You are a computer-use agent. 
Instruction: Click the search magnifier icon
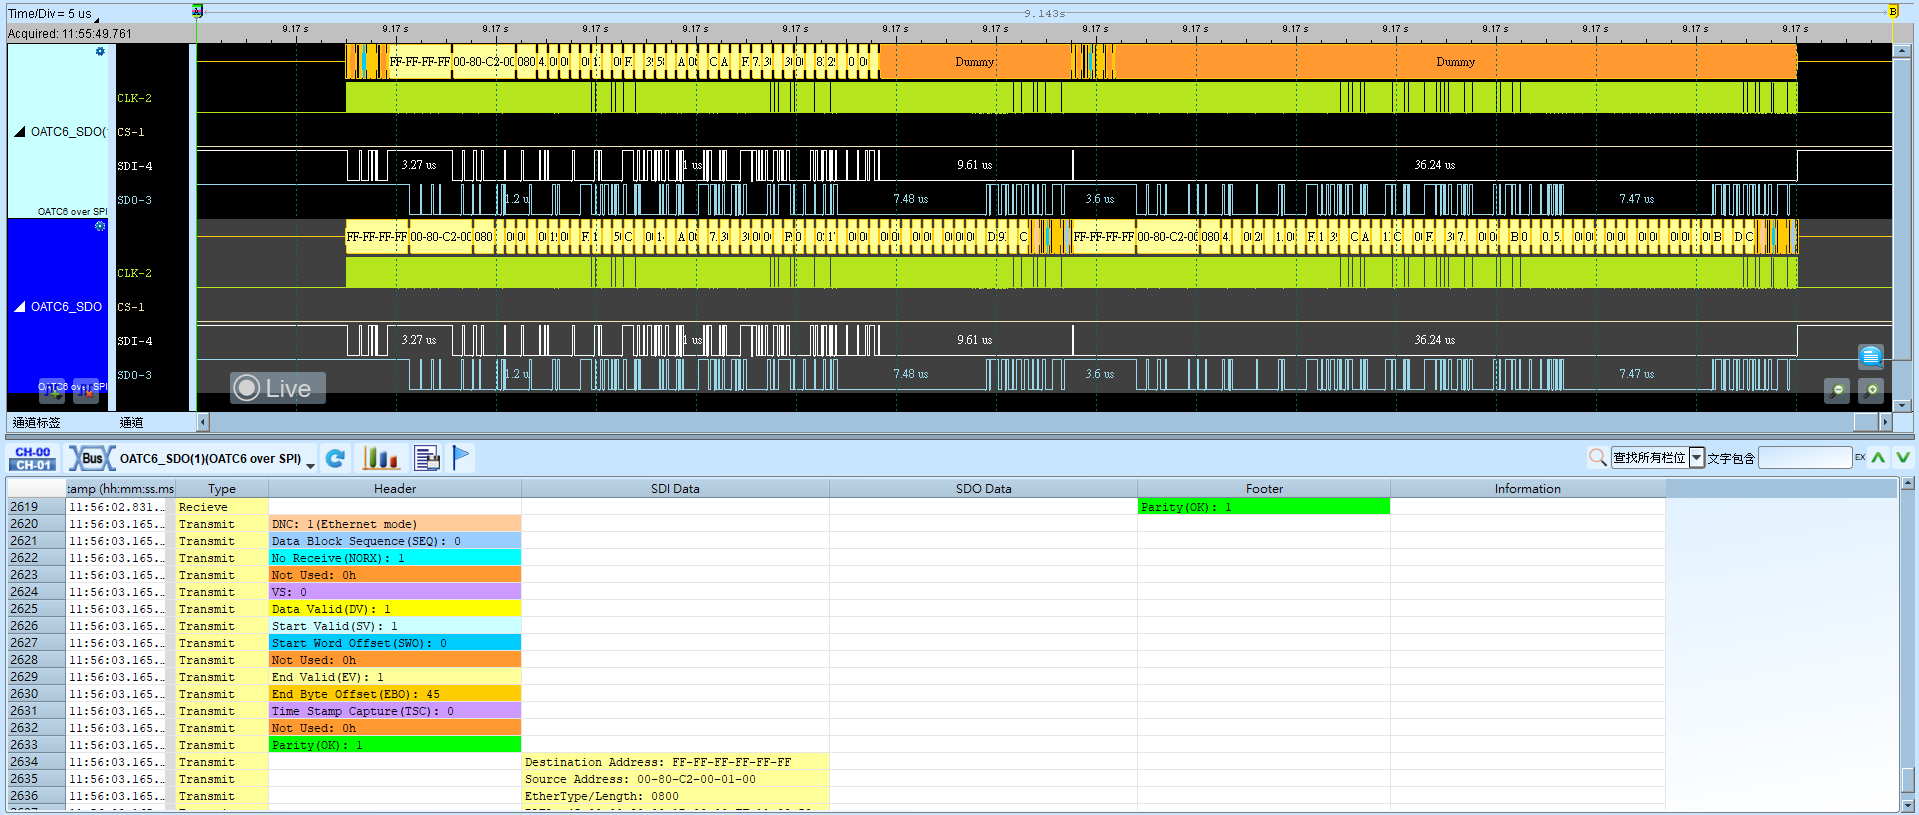pyautogui.click(x=1598, y=458)
